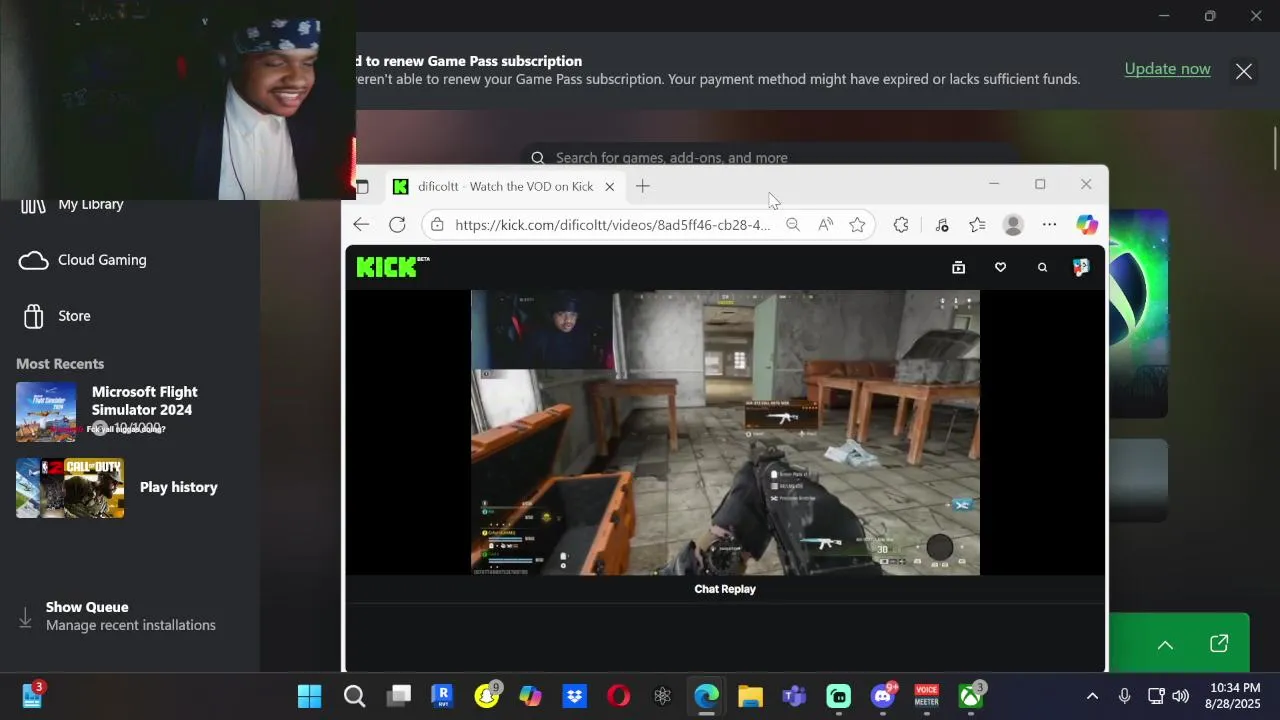The height and width of the screenshot is (720, 1280).
Task: Click the Edge address bar URL
Action: point(612,225)
